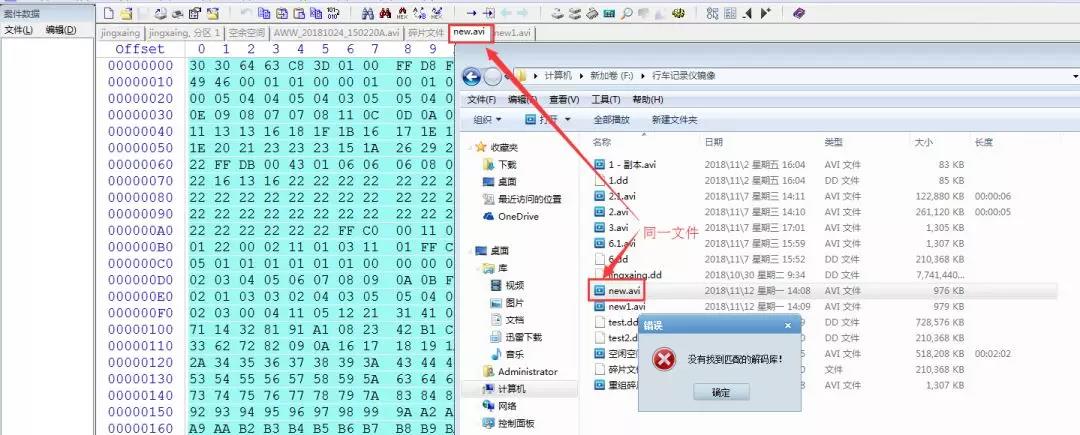Sort files by the 名称 column header
This screenshot has width=1080, height=435.
pos(602,142)
